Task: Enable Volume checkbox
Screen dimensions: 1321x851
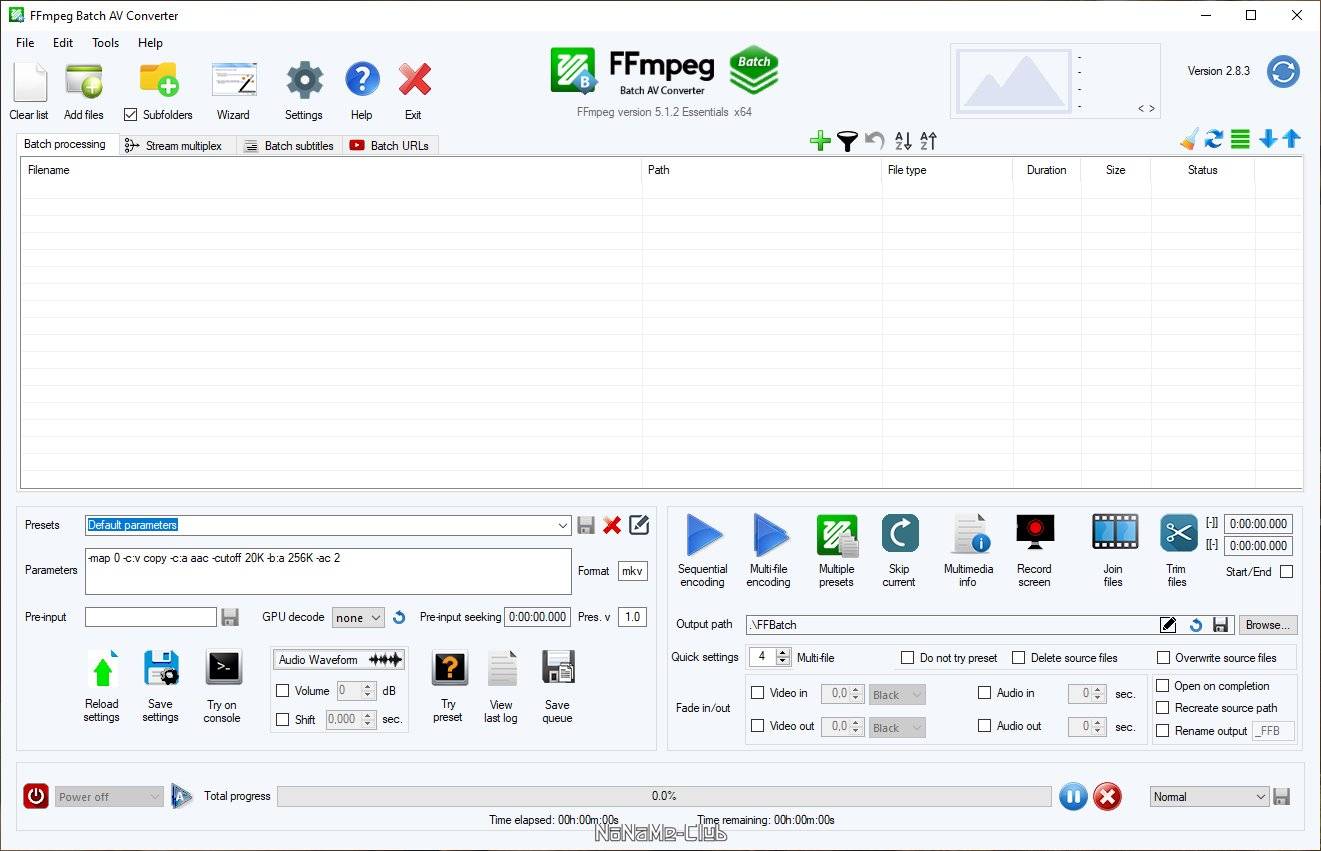Action: point(282,691)
